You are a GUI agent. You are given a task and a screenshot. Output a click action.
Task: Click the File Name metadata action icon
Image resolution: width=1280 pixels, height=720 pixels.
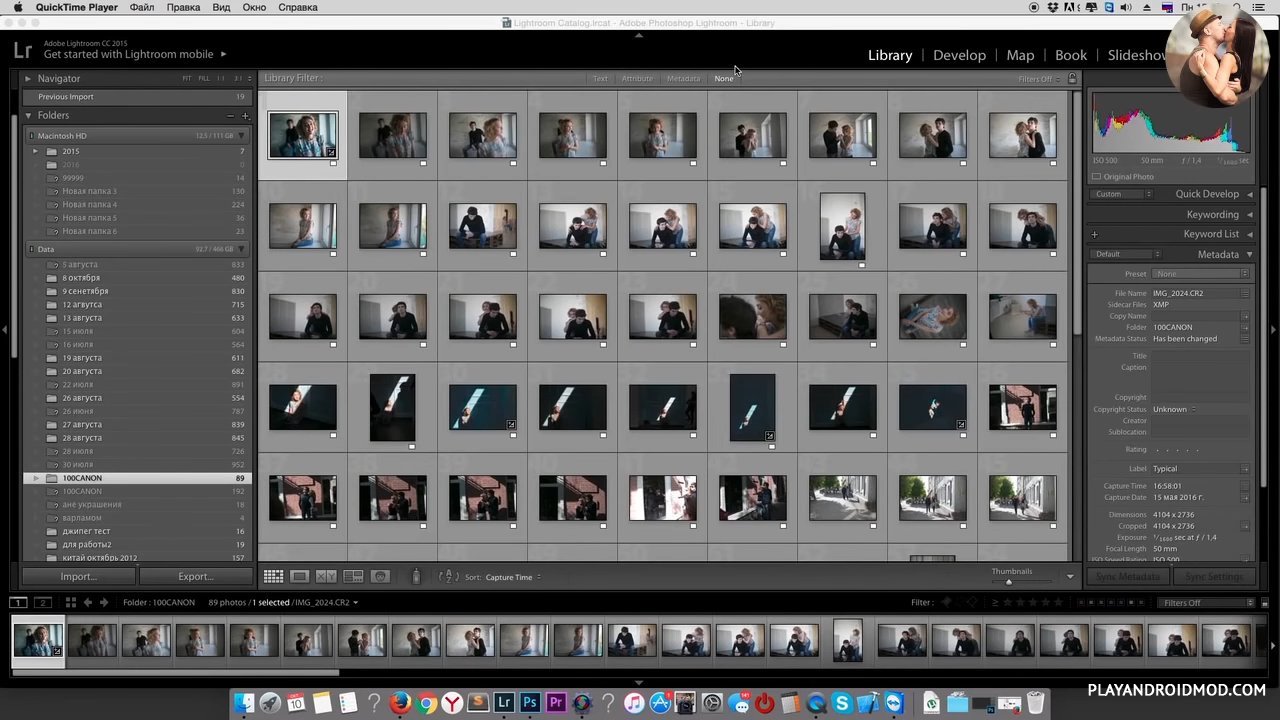[1245, 294]
